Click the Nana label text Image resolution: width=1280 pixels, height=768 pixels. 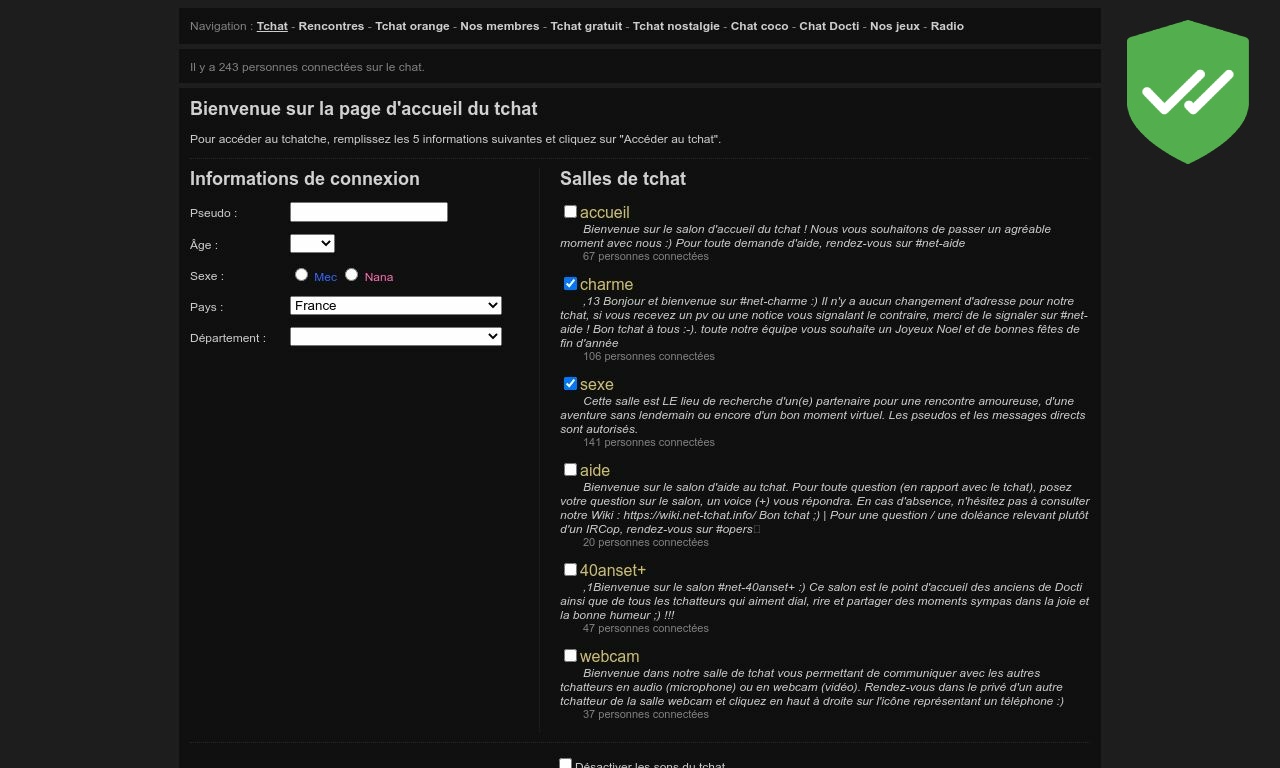click(x=379, y=277)
